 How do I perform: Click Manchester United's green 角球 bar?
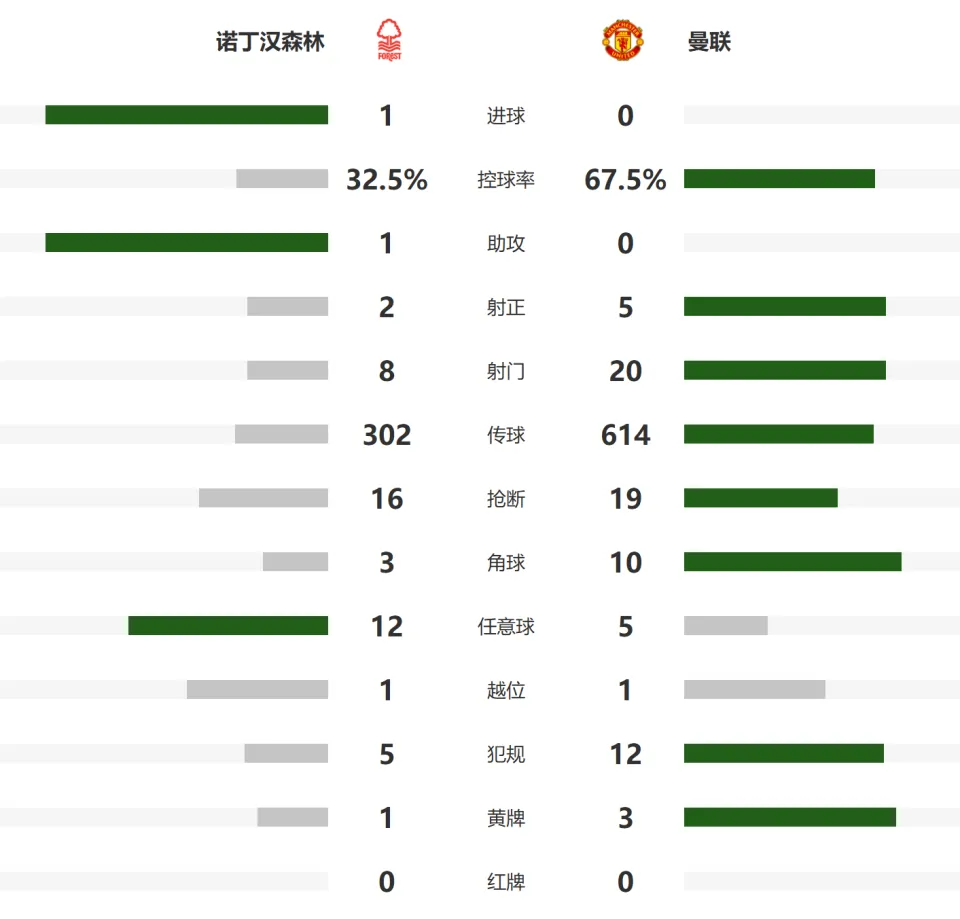tap(793, 562)
